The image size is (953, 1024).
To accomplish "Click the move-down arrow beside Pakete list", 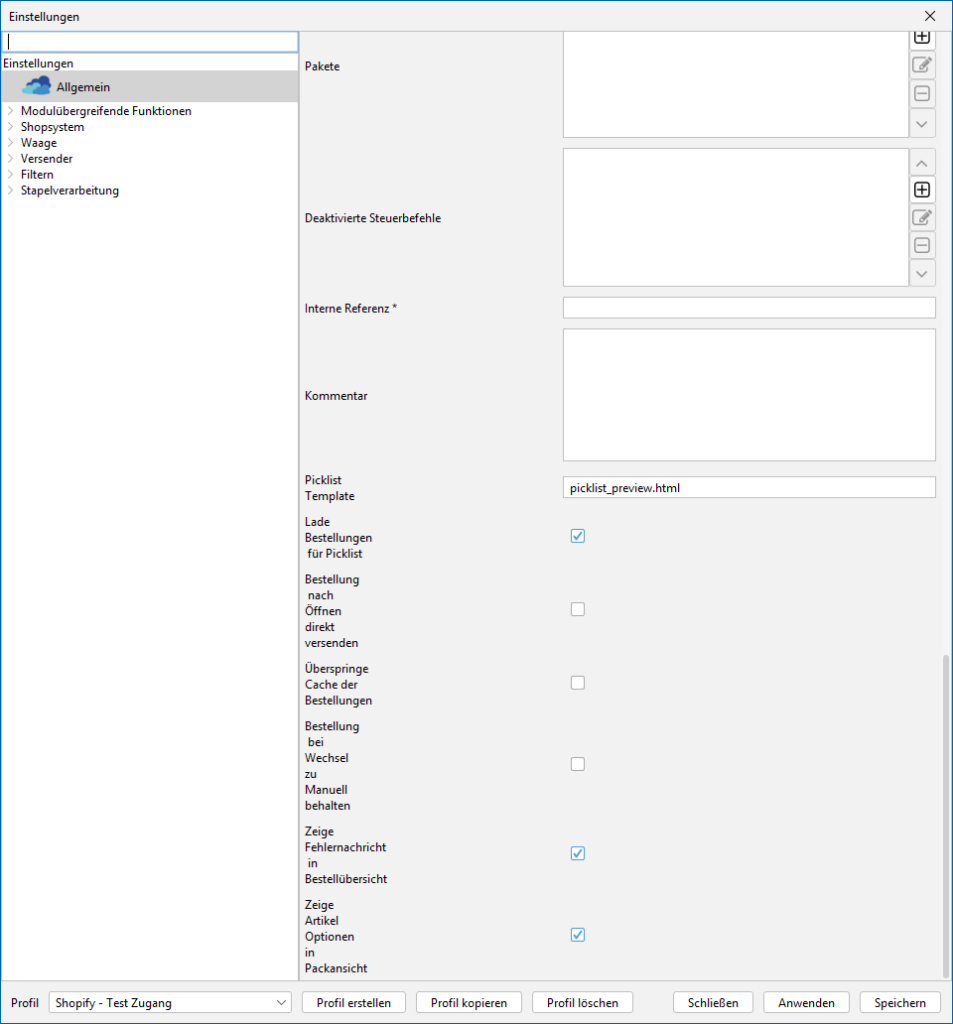I will [922, 123].
